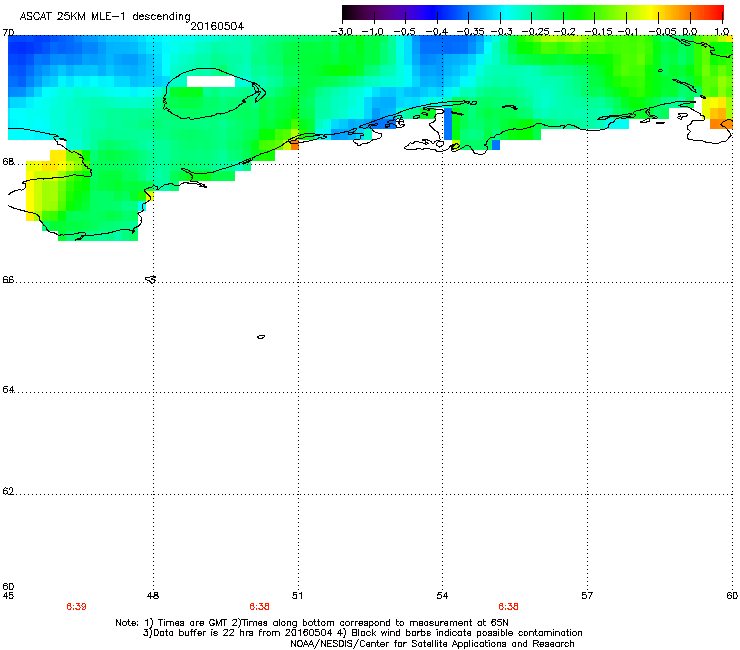The width and height of the screenshot is (740, 650).
Task: Click the 57 longitude label
Action: (587, 596)
